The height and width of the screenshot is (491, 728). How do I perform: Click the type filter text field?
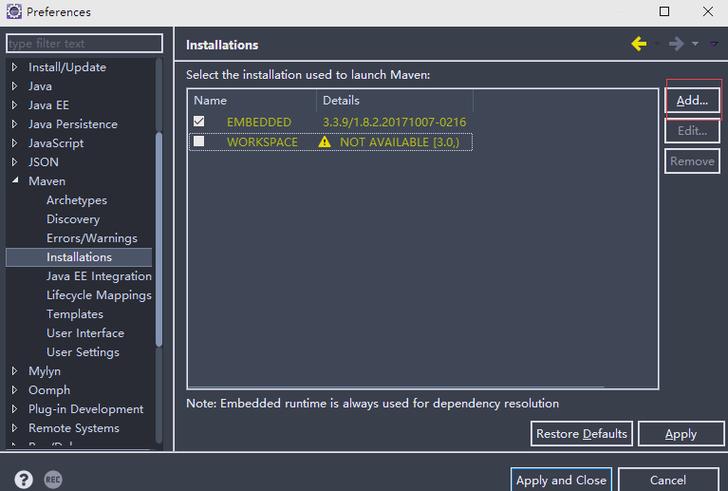[84, 43]
